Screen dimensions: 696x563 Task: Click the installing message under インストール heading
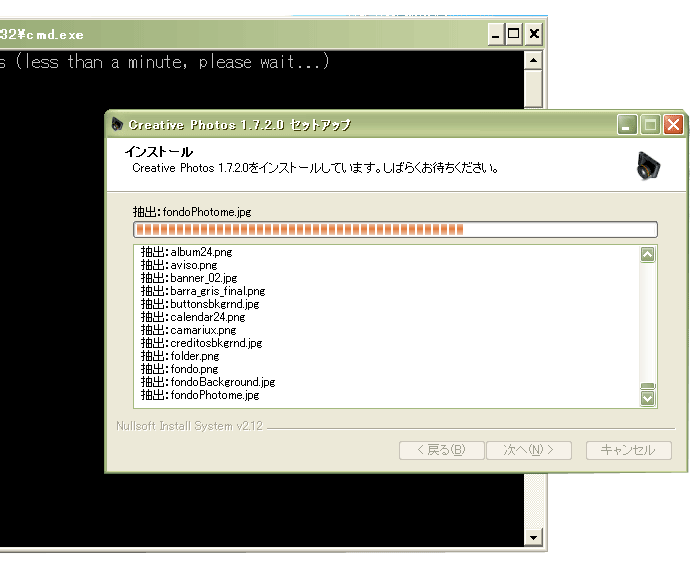pos(315,168)
